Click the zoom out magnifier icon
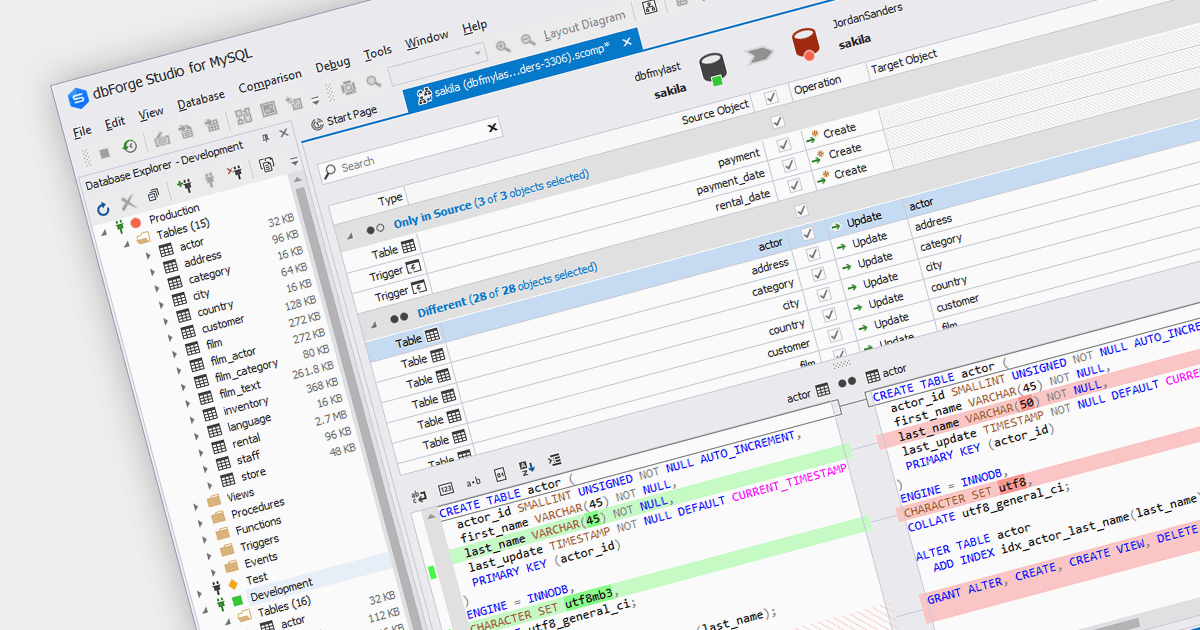This screenshot has height=630, width=1200. [x=527, y=40]
